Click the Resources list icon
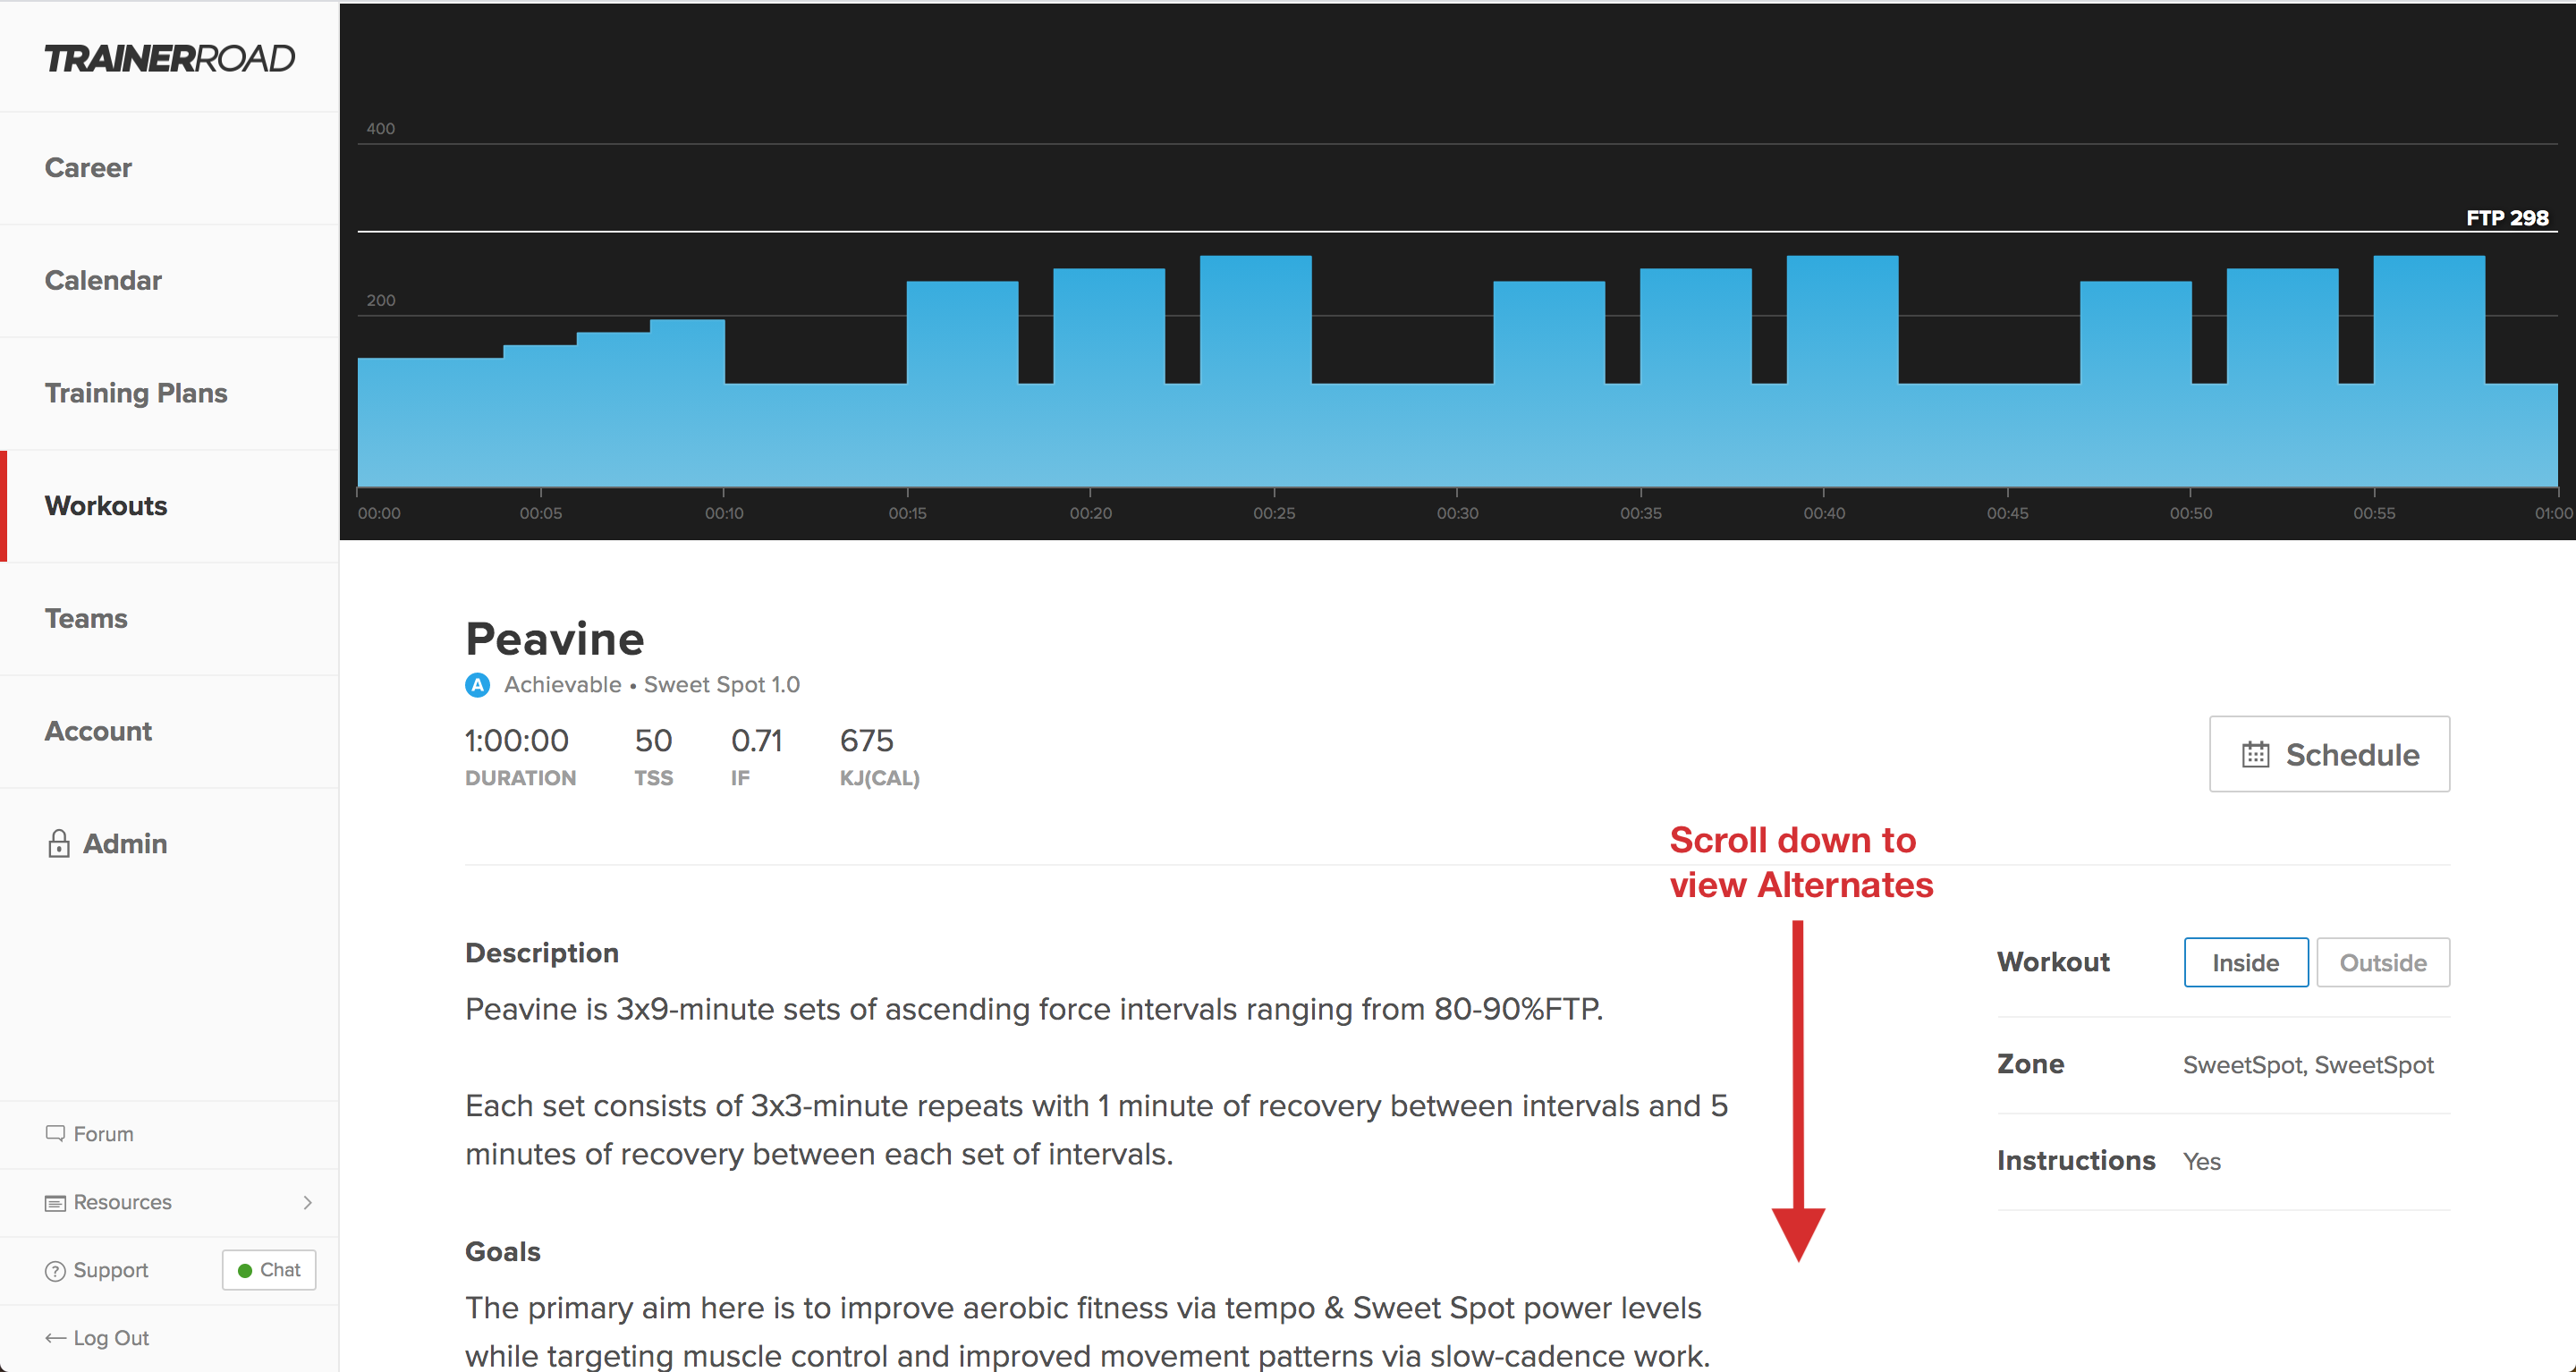The image size is (2576, 1372). coord(55,1202)
